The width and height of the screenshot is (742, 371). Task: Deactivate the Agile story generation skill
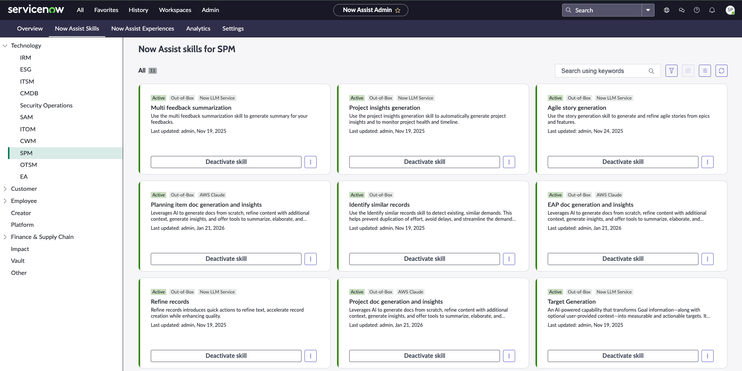point(623,162)
